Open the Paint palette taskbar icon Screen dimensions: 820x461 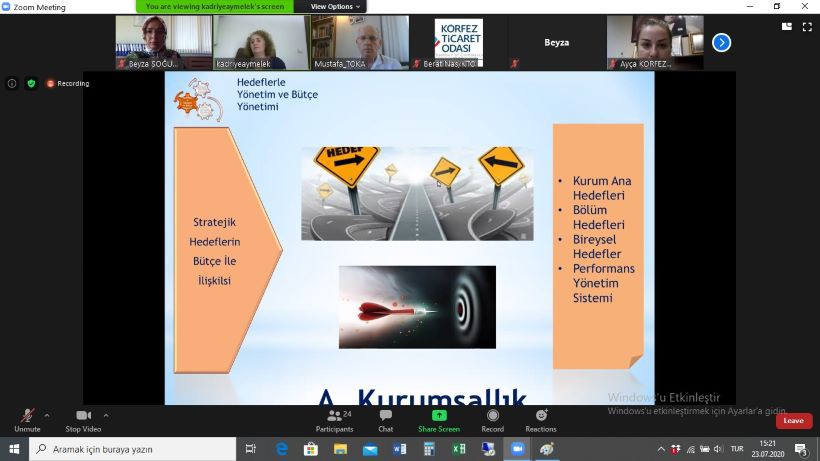coord(547,449)
